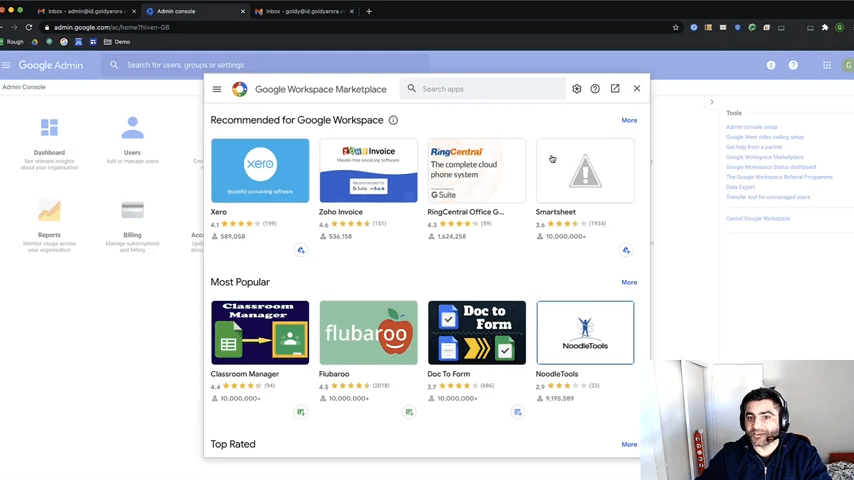Open the Marketplace hamburger menu
This screenshot has height=480, width=854.
click(x=217, y=89)
